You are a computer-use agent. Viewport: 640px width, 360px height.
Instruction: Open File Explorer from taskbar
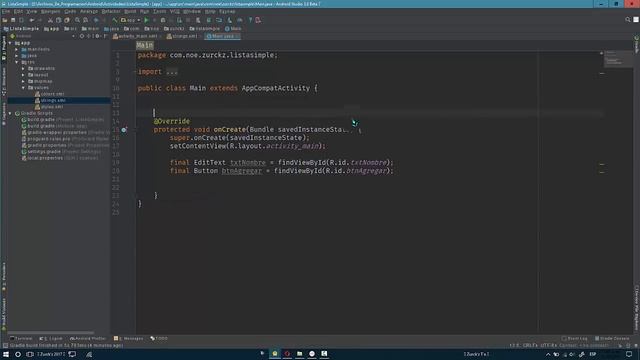(x=300, y=354)
